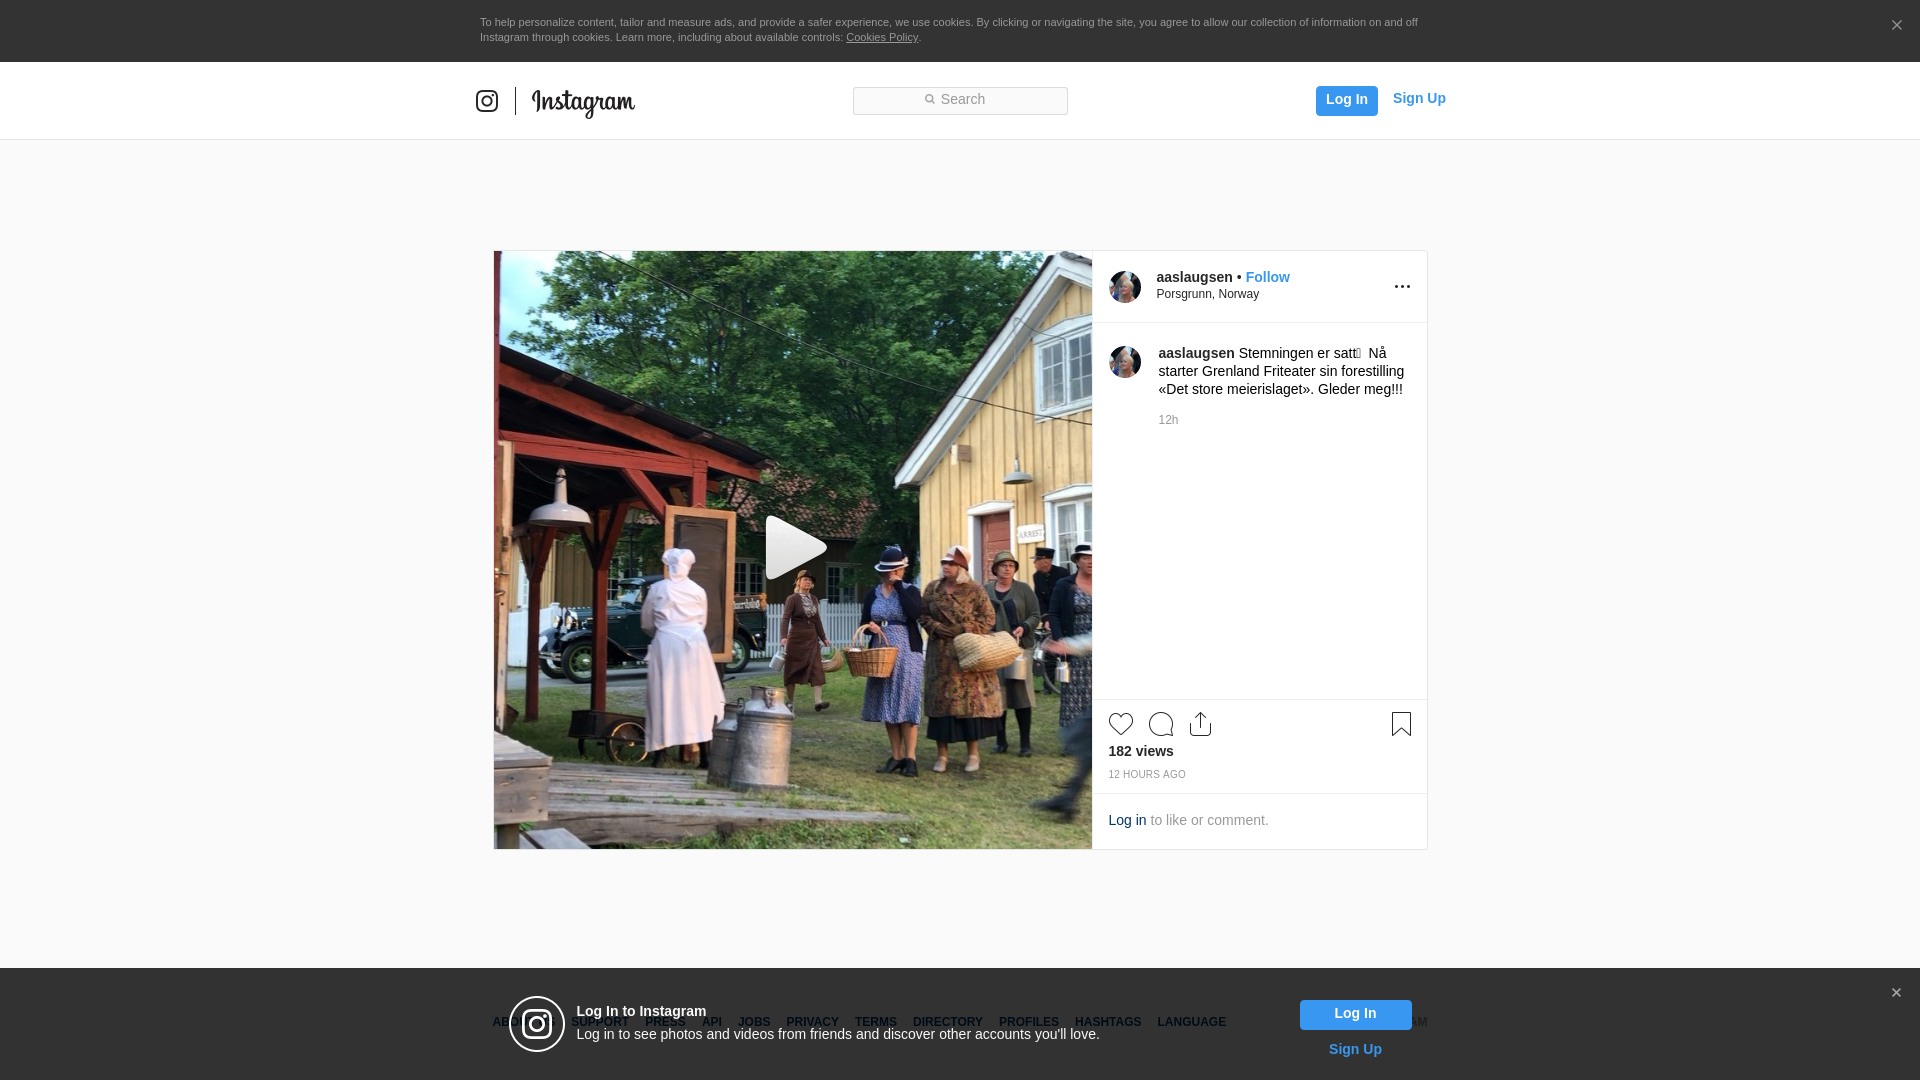Viewport: 1920px width, 1080px height.
Task: Click the 12h timestamp under caption
Action: (1168, 420)
